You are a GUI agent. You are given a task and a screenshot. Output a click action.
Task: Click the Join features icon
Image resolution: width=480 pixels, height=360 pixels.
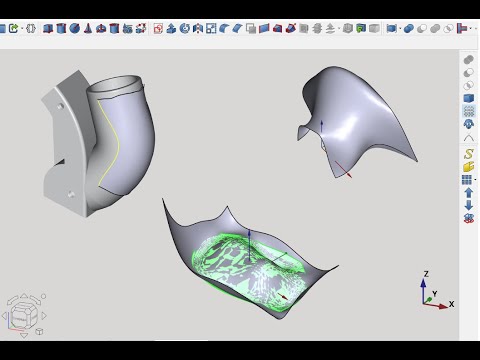pyautogui.click(x=462, y=28)
